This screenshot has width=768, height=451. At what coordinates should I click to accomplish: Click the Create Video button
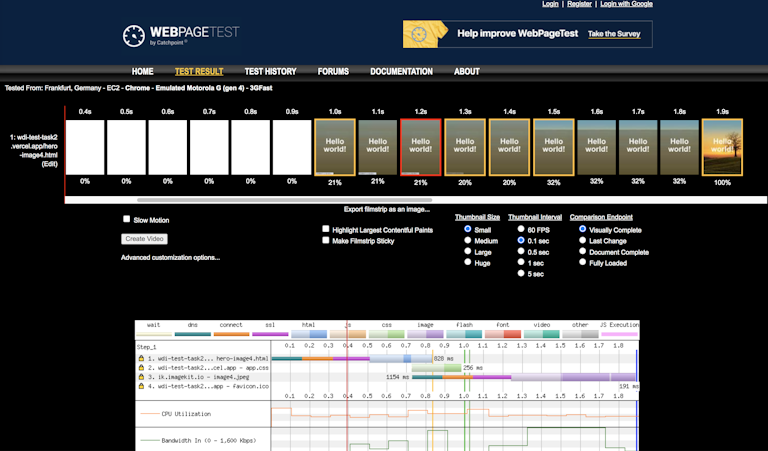144,239
